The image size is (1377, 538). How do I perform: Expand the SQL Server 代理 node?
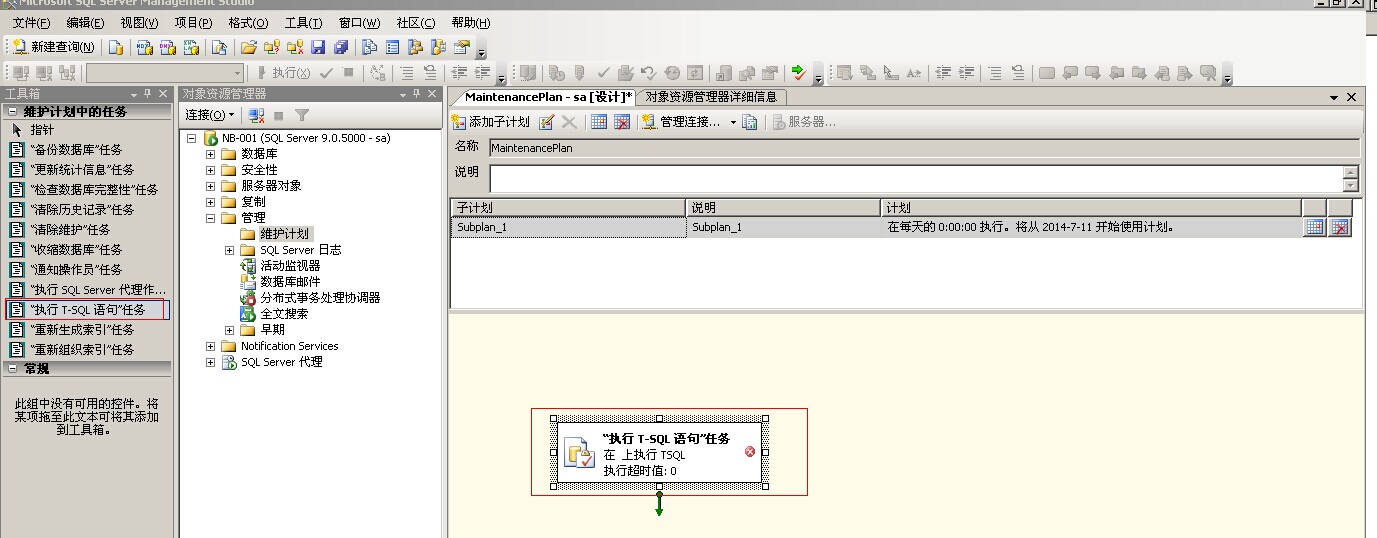[211, 362]
